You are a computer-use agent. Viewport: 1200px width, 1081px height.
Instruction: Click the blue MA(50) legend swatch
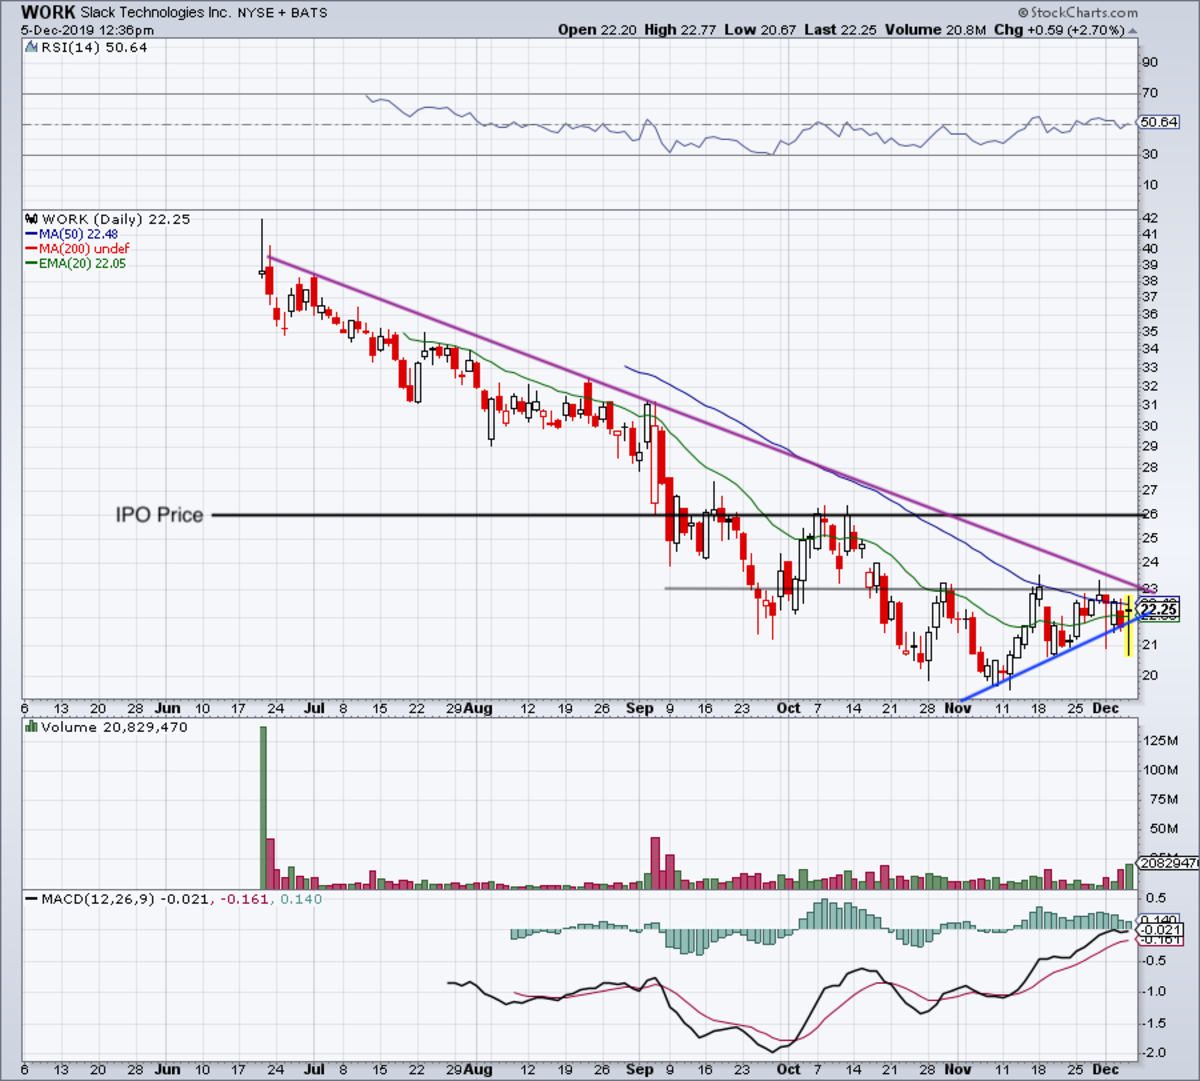click(x=31, y=234)
